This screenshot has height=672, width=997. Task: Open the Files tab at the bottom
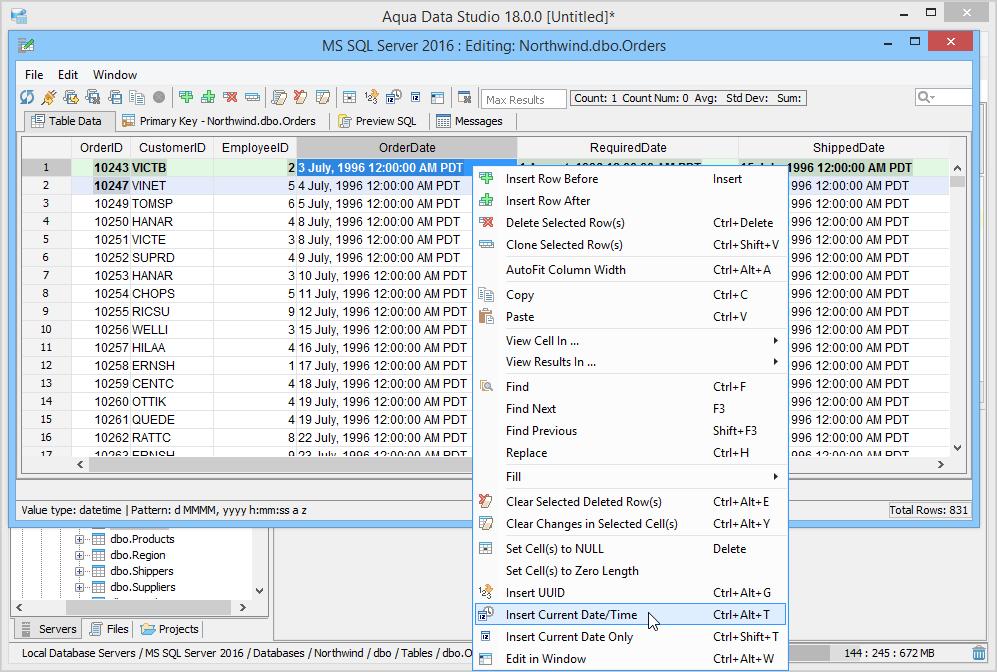click(109, 629)
